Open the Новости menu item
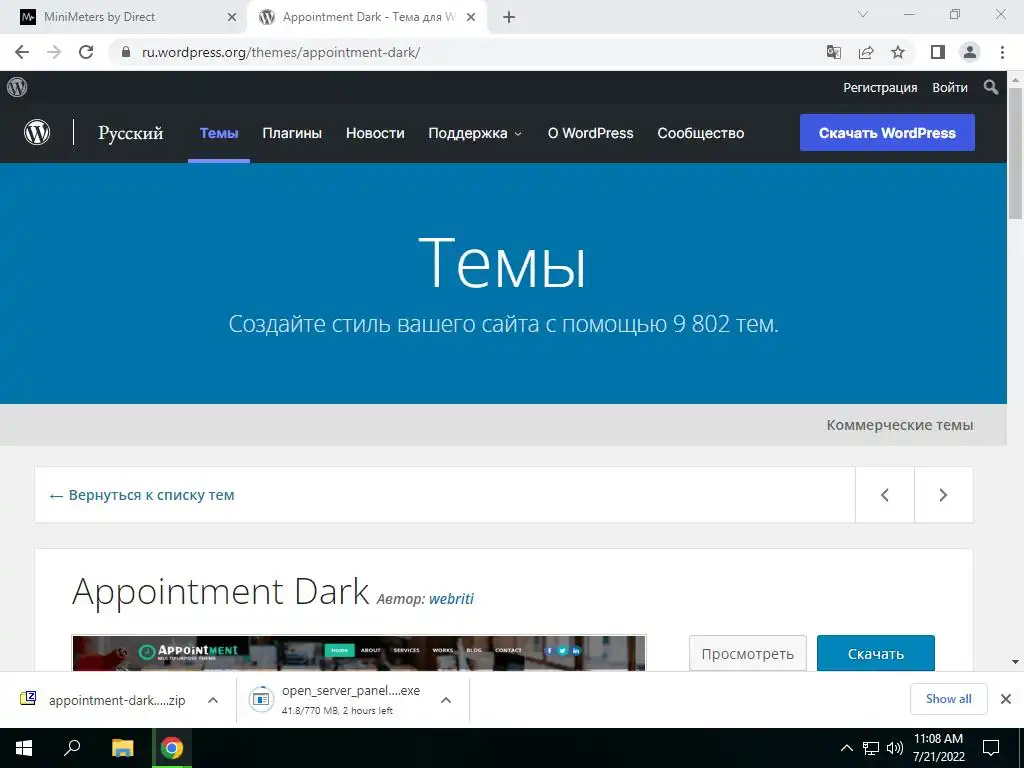 (375, 133)
